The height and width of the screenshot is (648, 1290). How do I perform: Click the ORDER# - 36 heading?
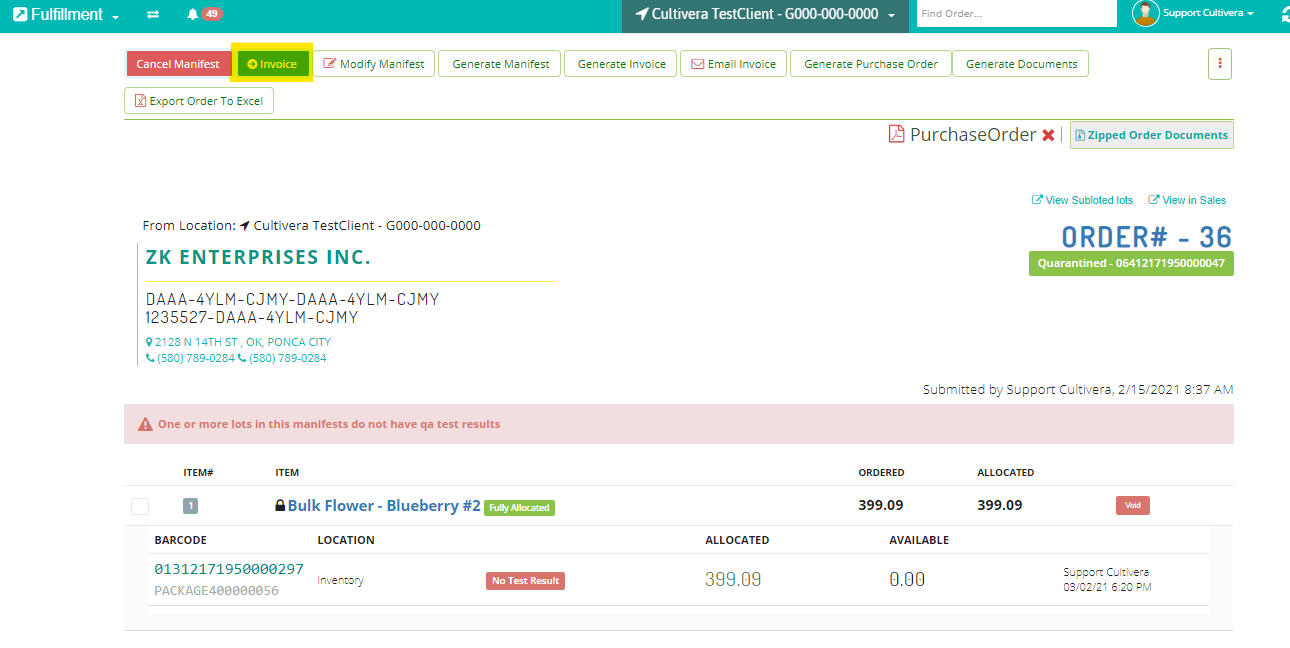1146,237
